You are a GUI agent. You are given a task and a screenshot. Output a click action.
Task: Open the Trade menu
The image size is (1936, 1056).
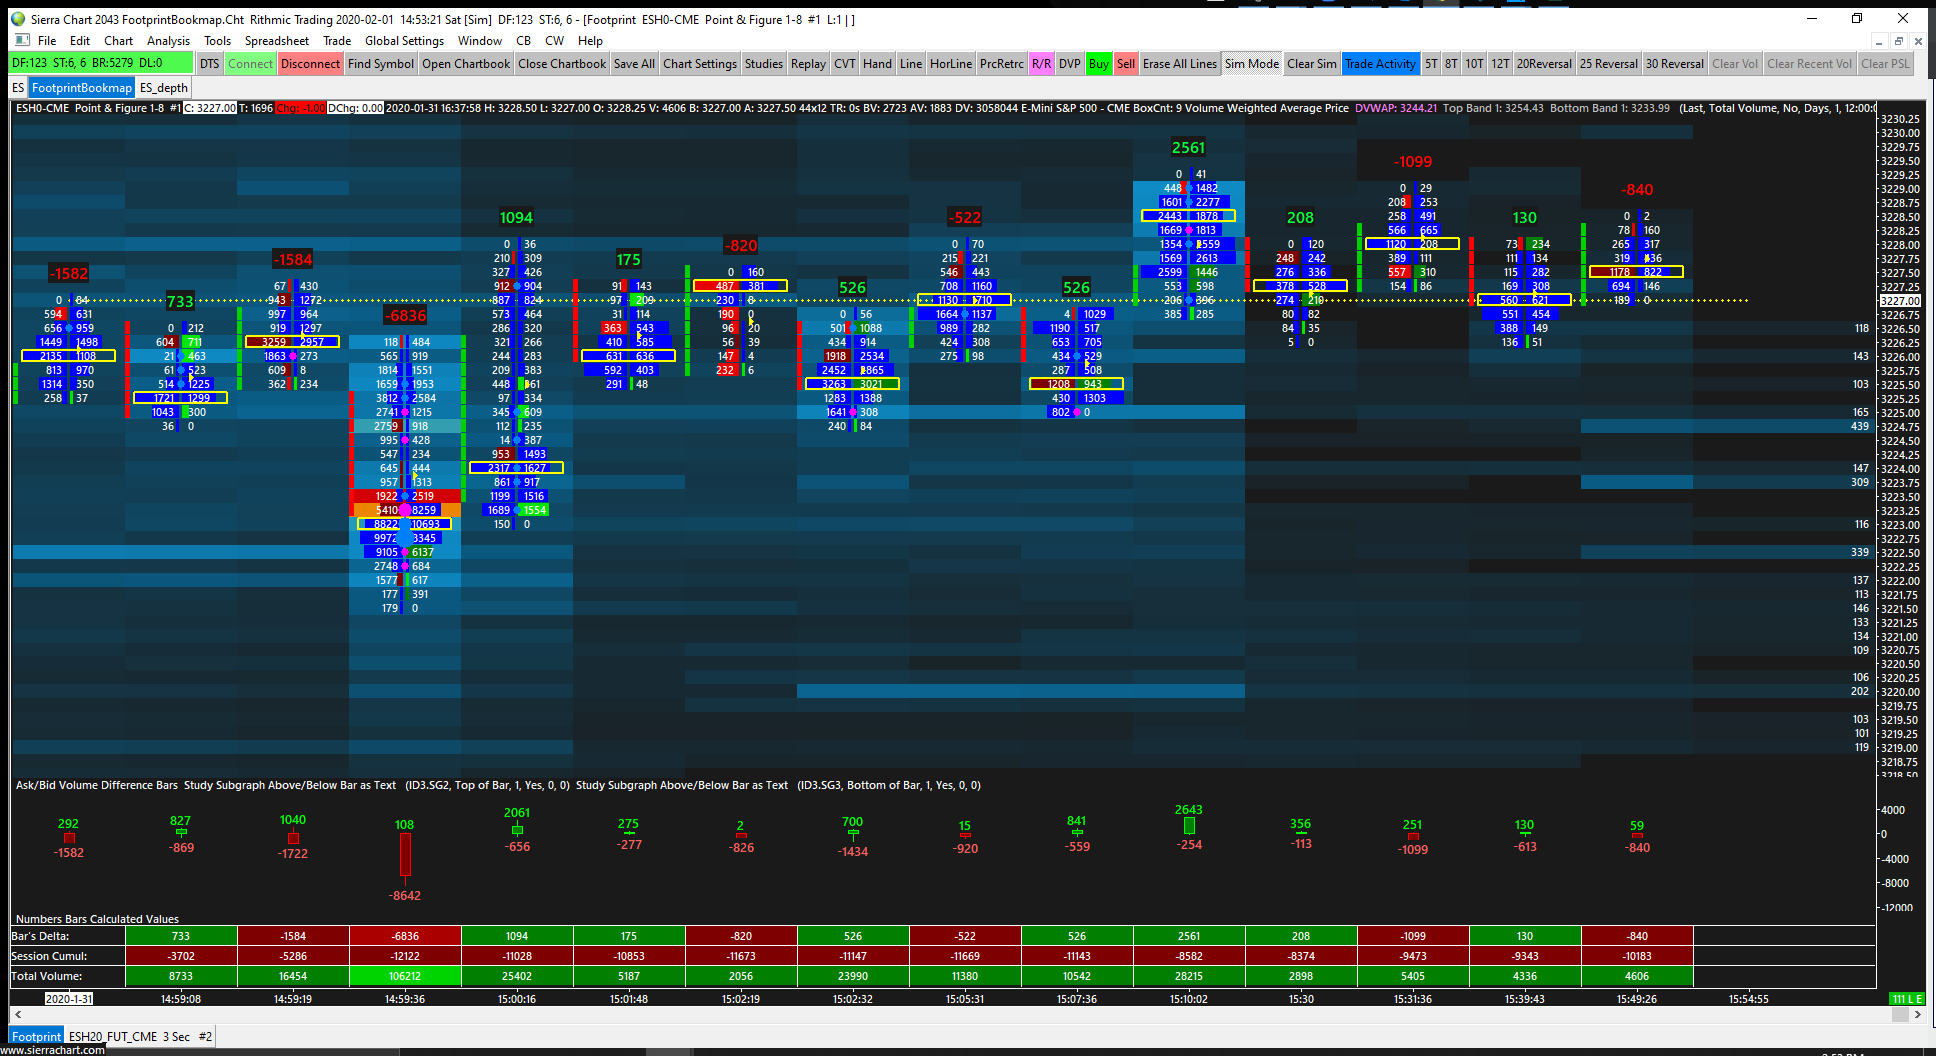point(337,41)
